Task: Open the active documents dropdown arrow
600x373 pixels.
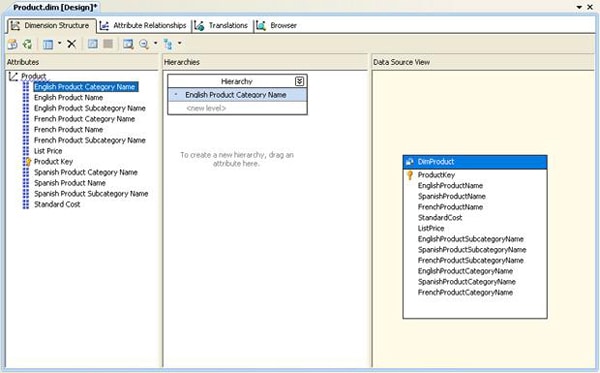Action: [x=579, y=7]
